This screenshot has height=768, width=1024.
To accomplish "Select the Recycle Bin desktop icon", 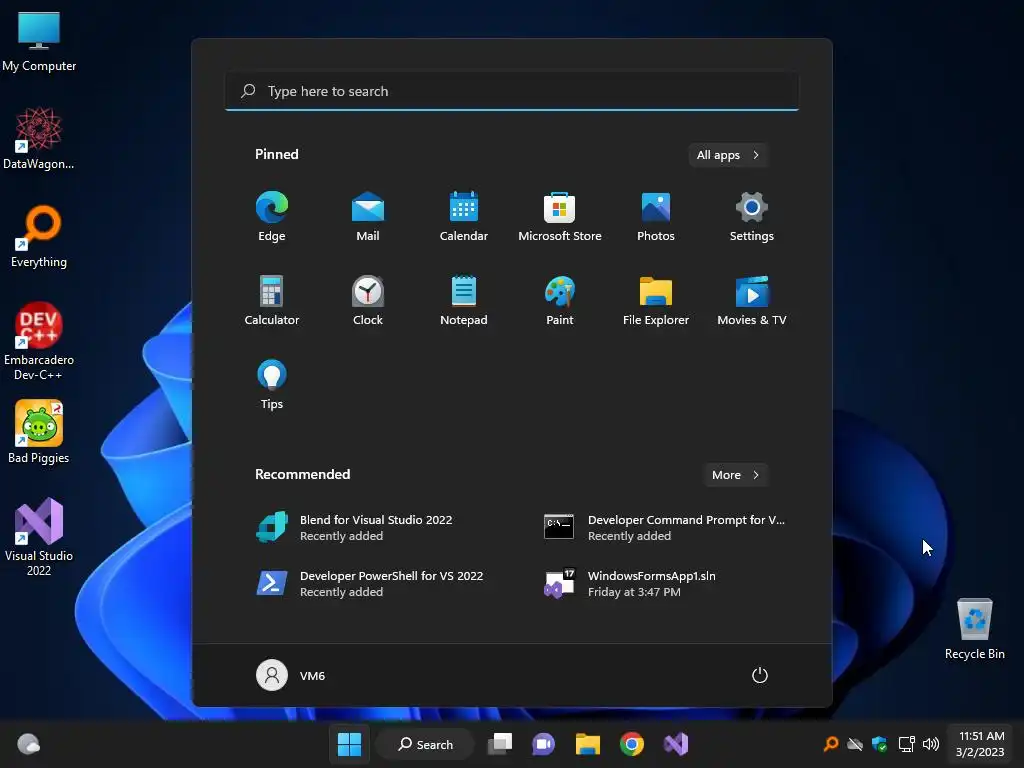I will point(974,628).
